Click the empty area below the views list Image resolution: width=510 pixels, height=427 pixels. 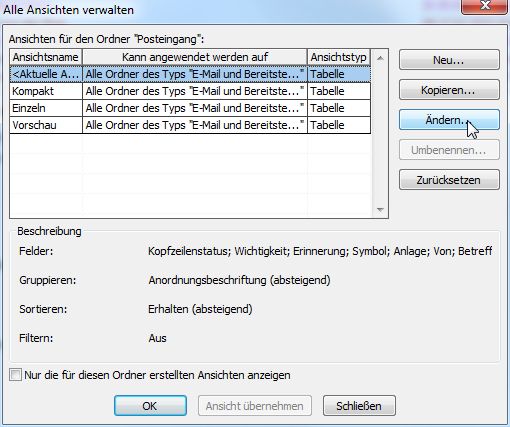[190, 175]
